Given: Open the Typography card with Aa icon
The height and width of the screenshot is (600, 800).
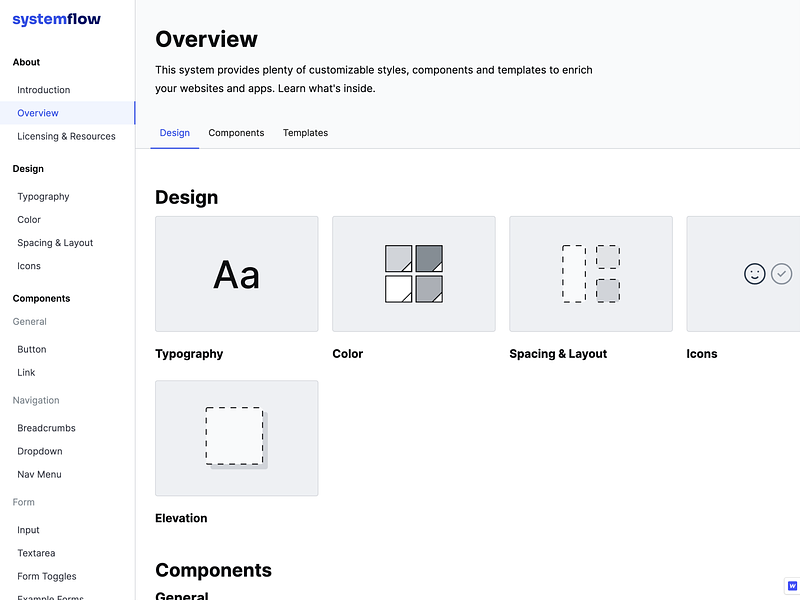Looking at the screenshot, I should click(x=237, y=274).
